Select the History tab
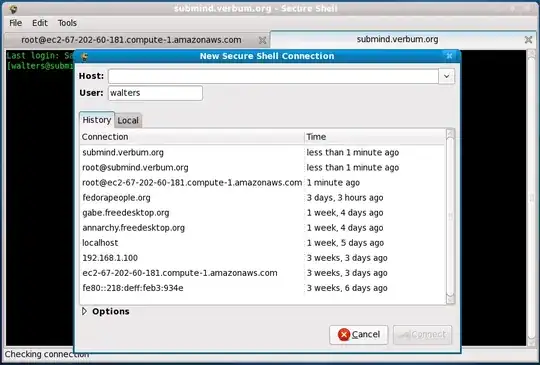 pyautogui.click(x=97, y=120)
